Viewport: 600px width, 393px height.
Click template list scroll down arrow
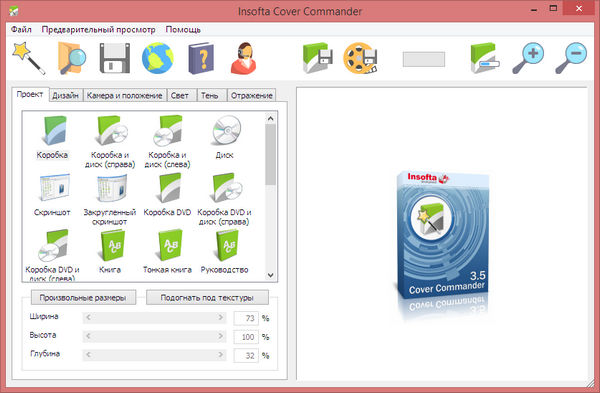[x=271, y=275]
